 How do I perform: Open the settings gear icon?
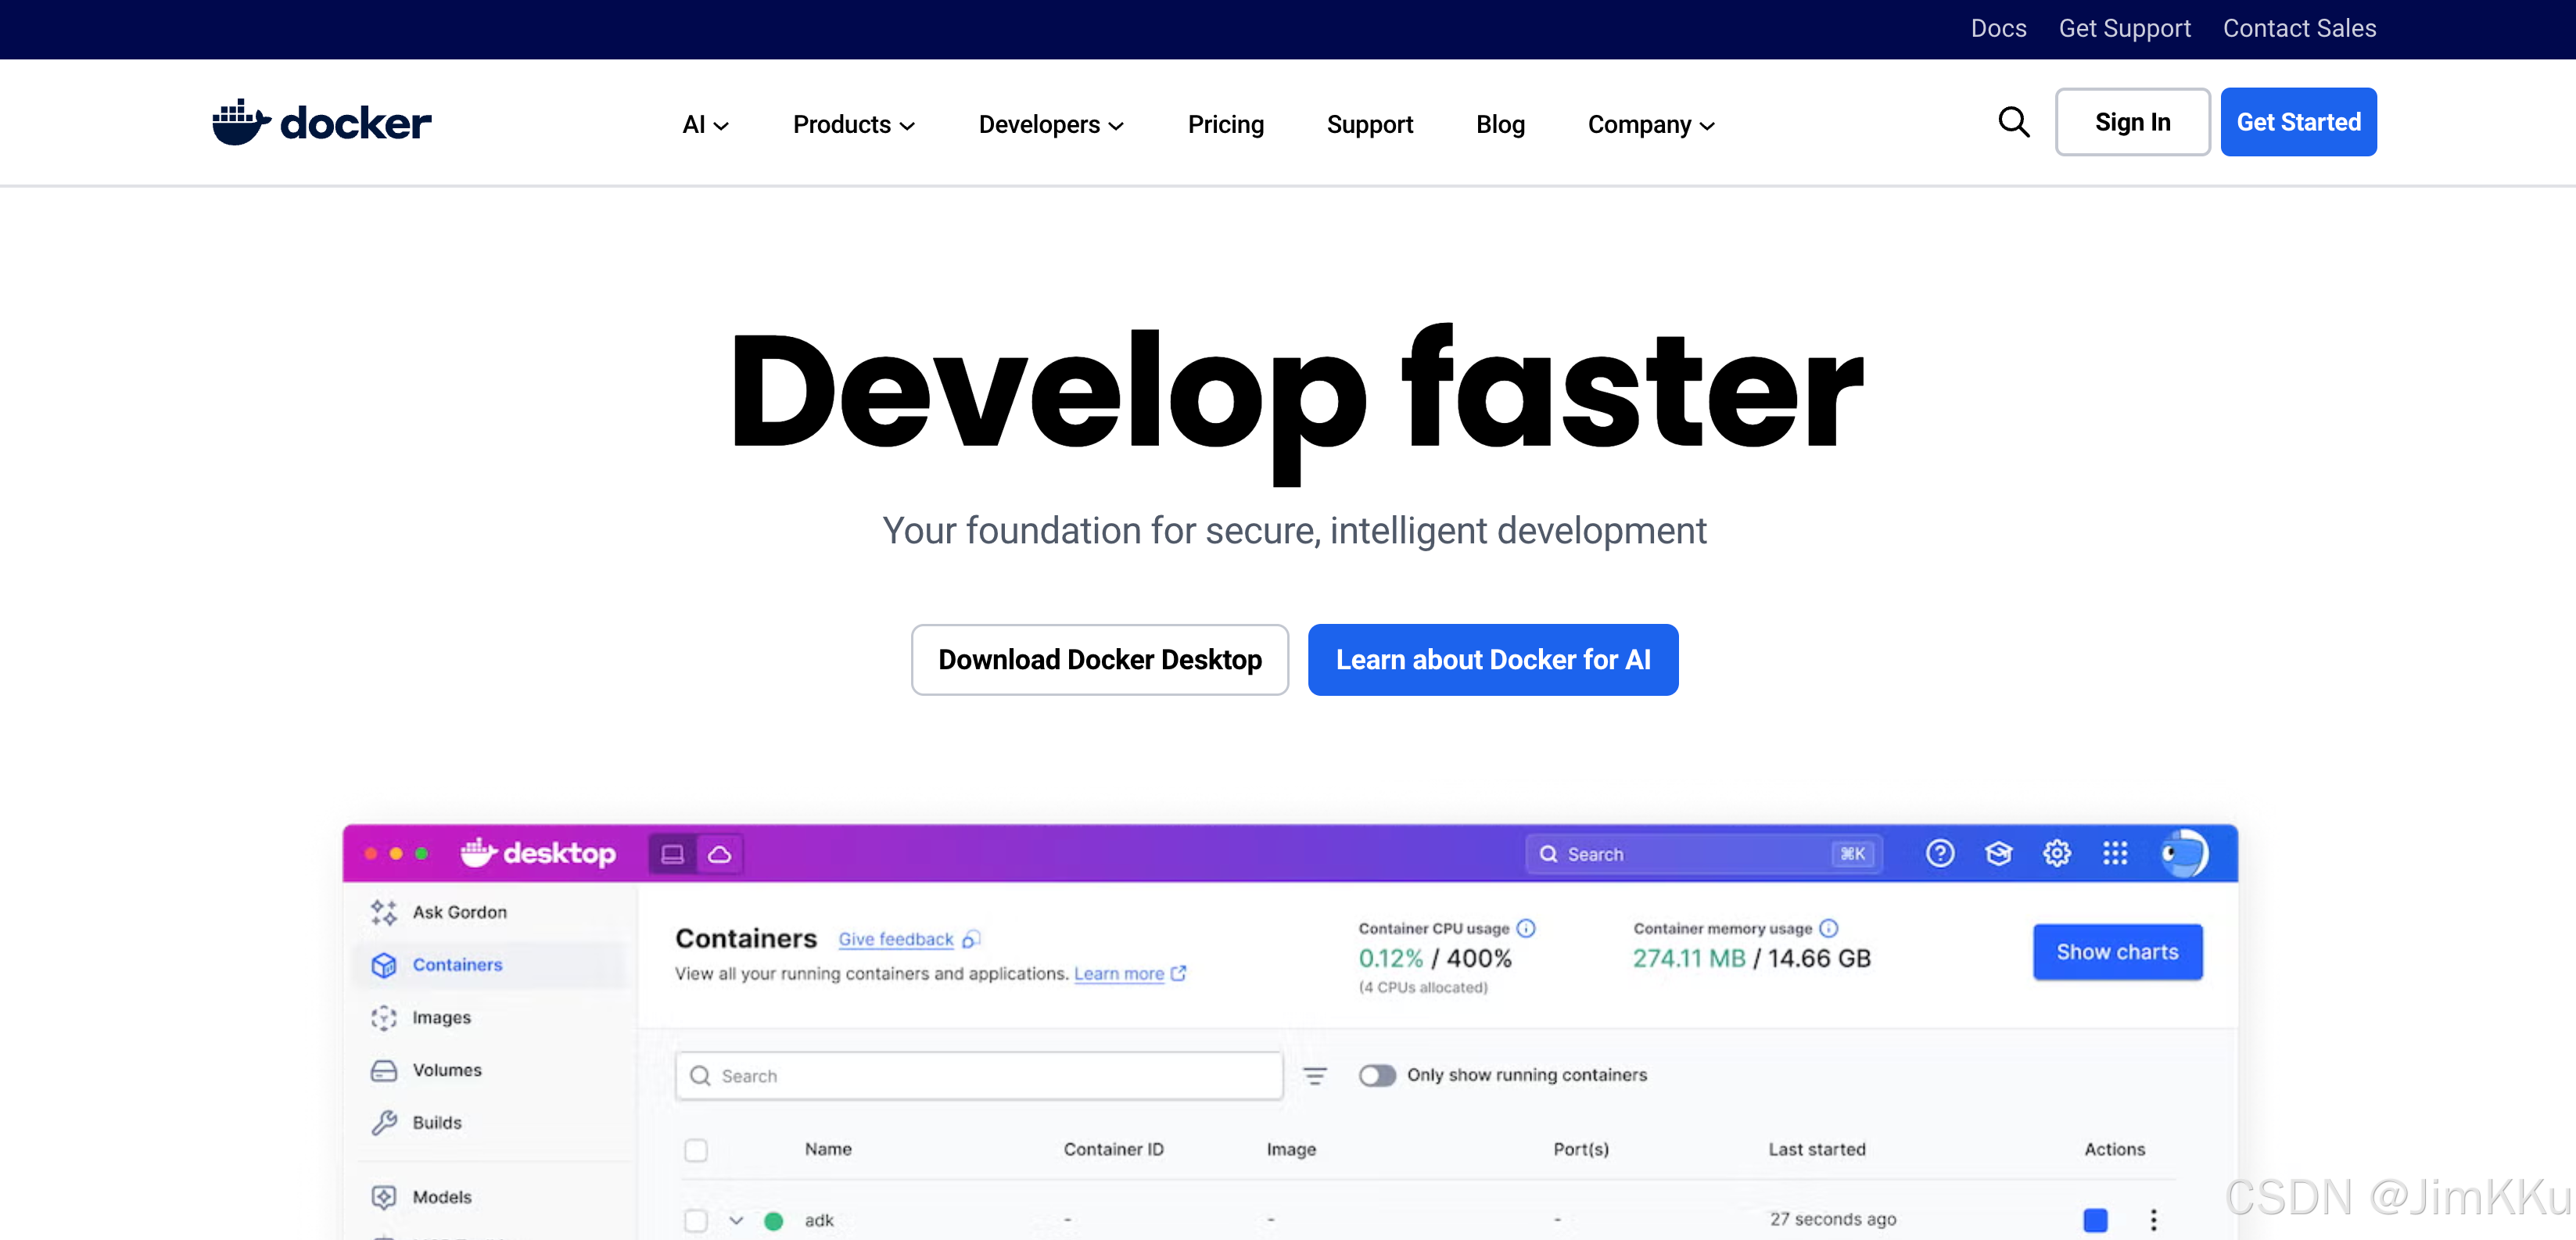point(2057,853)
